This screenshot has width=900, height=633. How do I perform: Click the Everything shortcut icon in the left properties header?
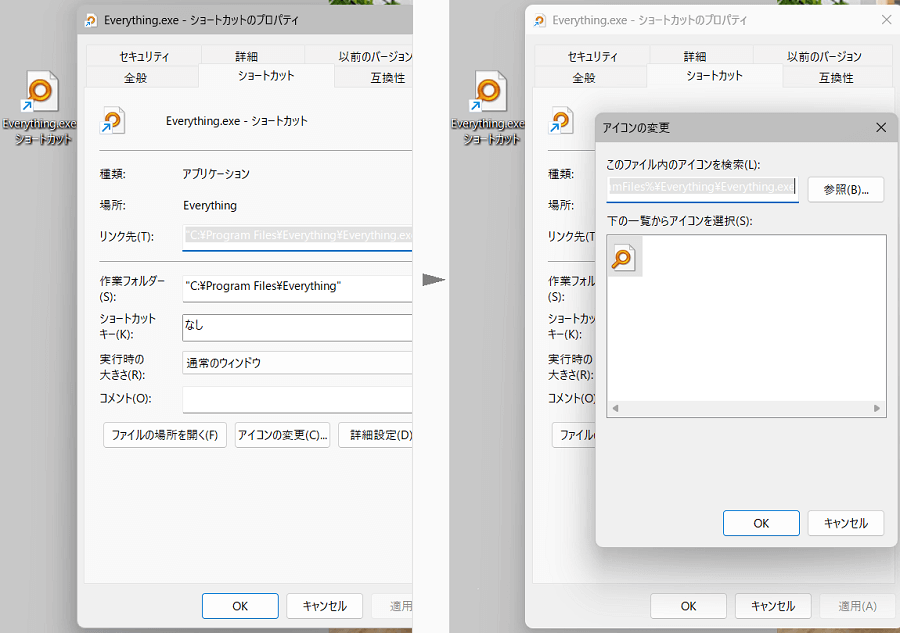[x=112, y=121]
